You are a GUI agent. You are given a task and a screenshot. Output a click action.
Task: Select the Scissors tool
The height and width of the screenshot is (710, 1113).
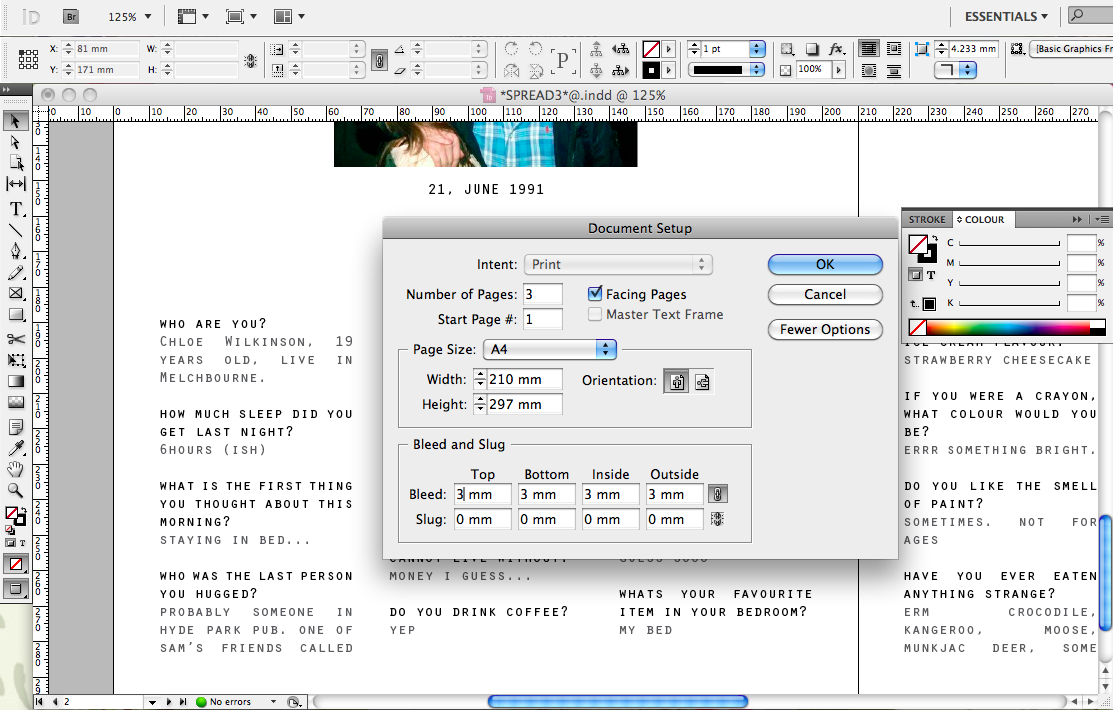tap(14, 339)
